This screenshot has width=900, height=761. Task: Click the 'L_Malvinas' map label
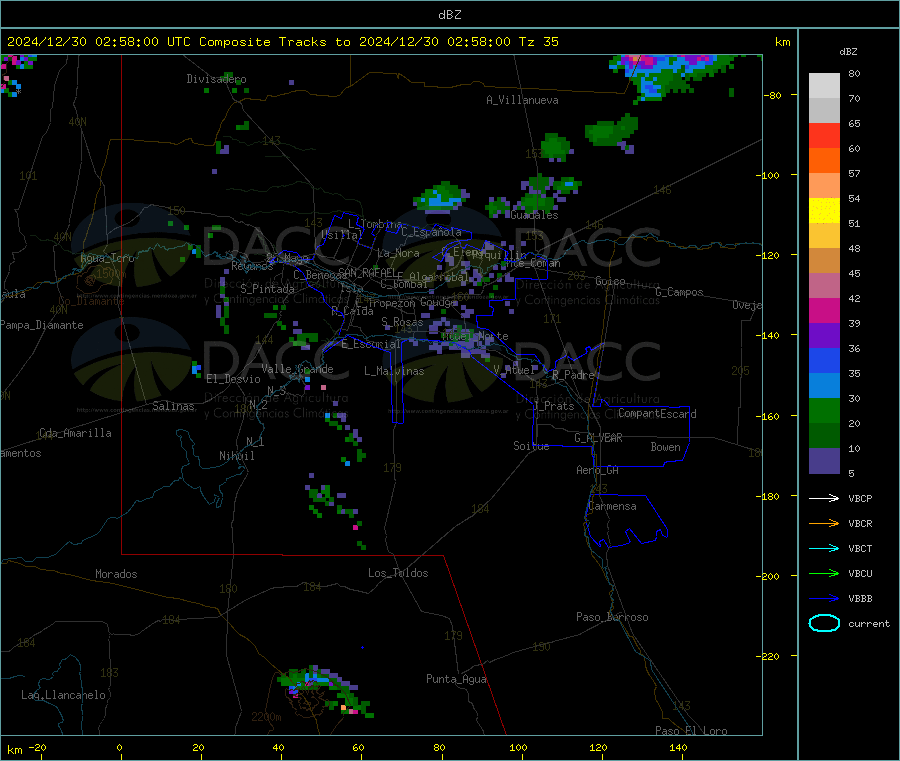click(394, 371)
